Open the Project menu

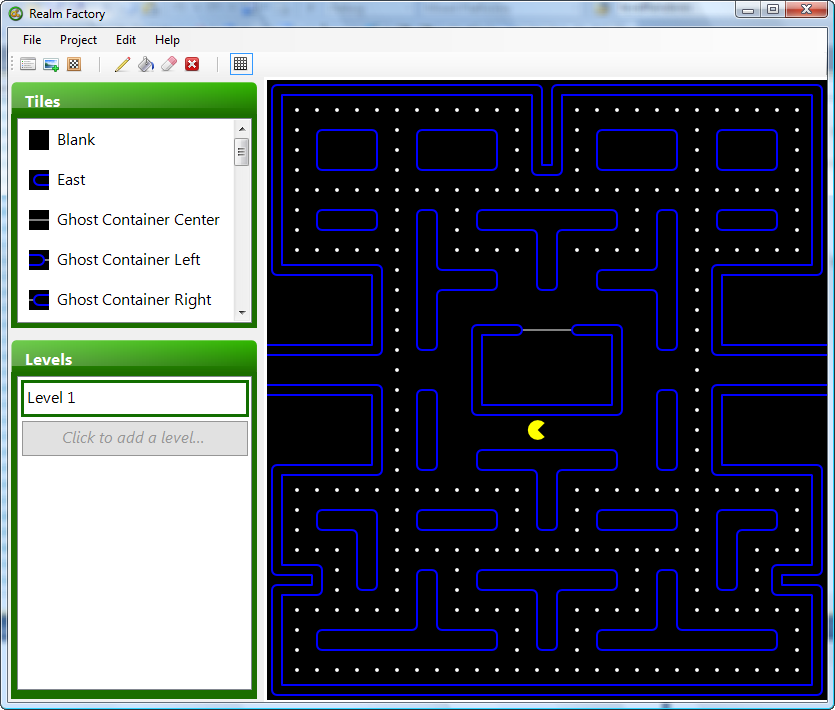(x=78, y=40)
